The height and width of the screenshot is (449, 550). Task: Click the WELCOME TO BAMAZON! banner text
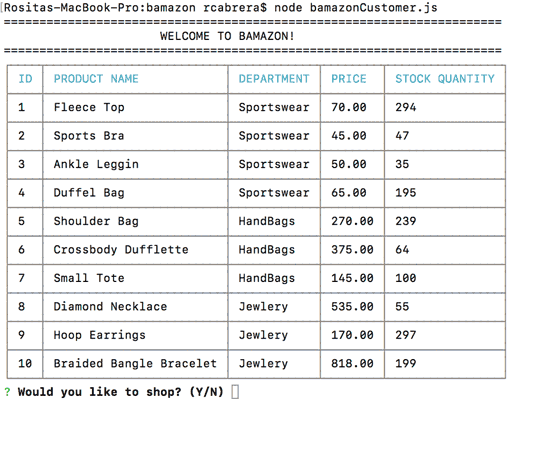(x=227, y=36)
